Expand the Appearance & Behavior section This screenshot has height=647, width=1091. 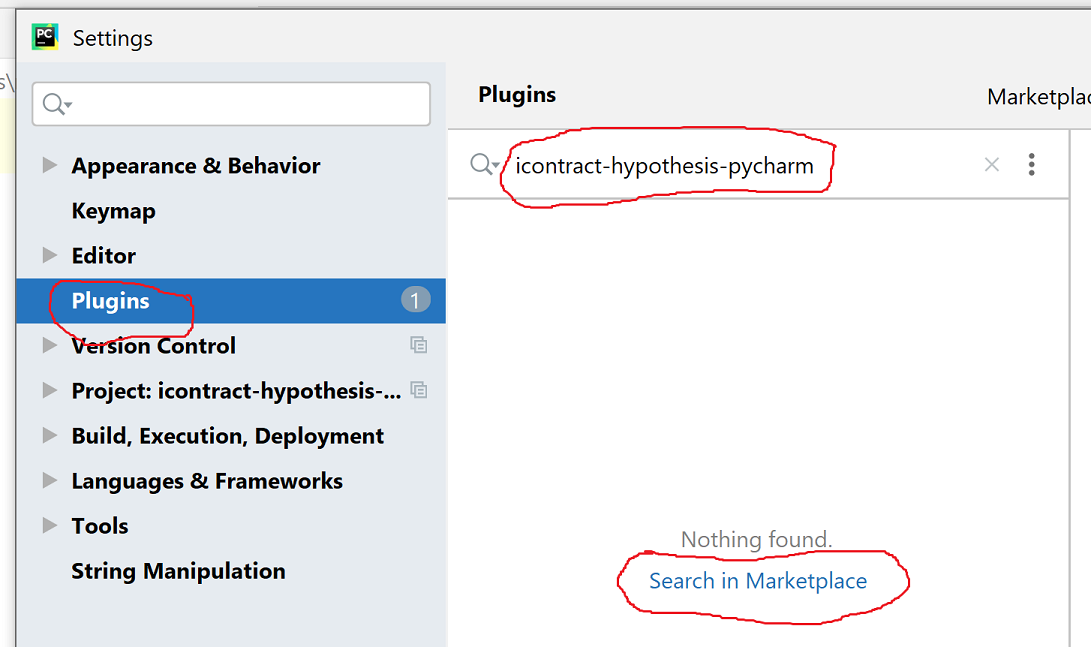(49, 165)
